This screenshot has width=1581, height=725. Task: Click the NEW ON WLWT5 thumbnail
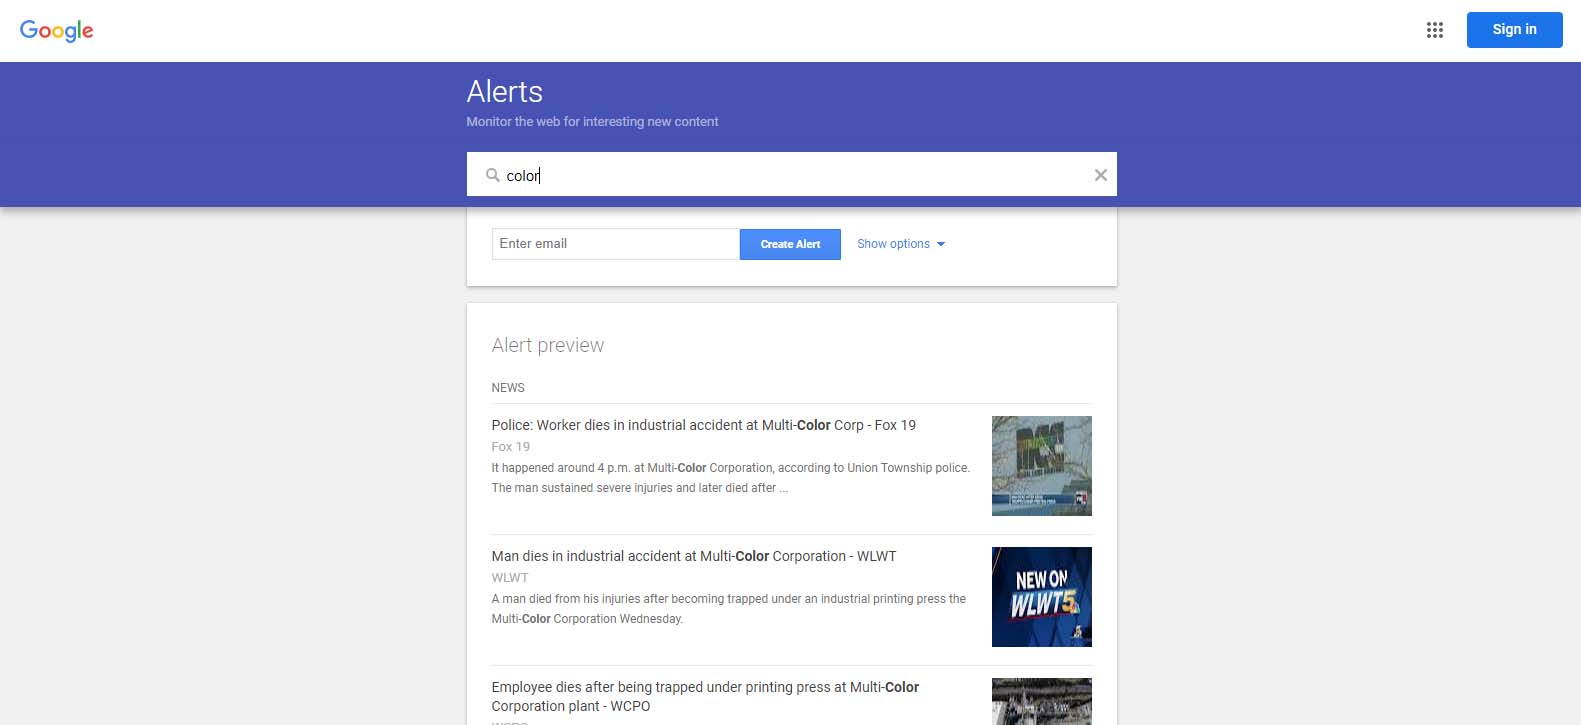(x=1042, y=597)
